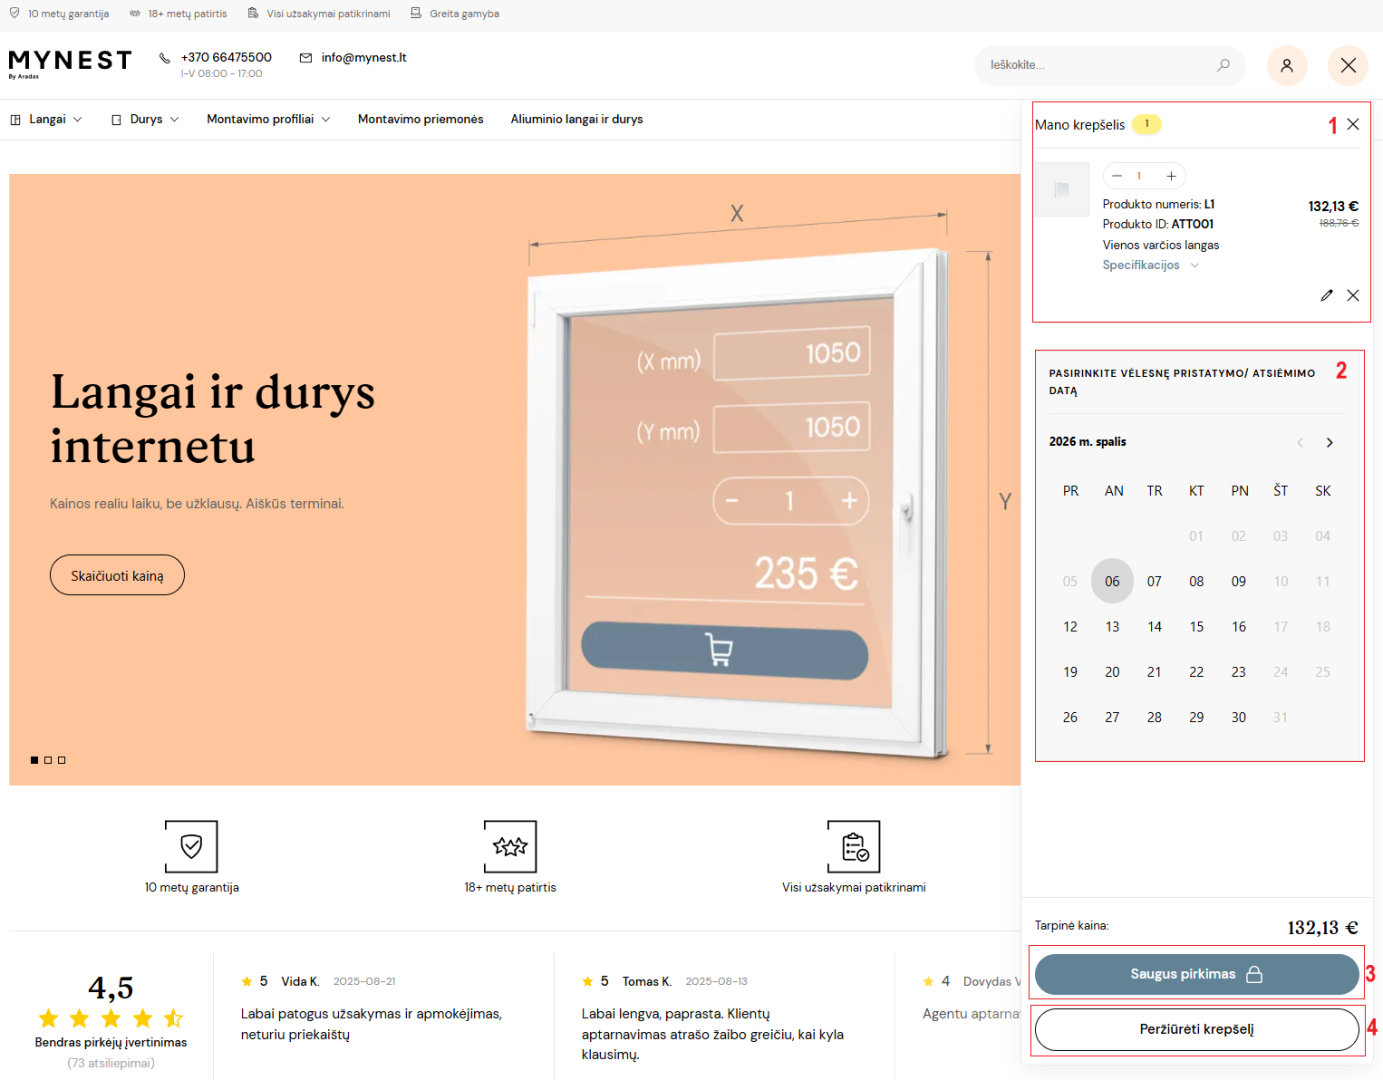Screen dimensions: 1383x1080
Task: Click the phone icon beside +370 66475500
Action: 165,58
